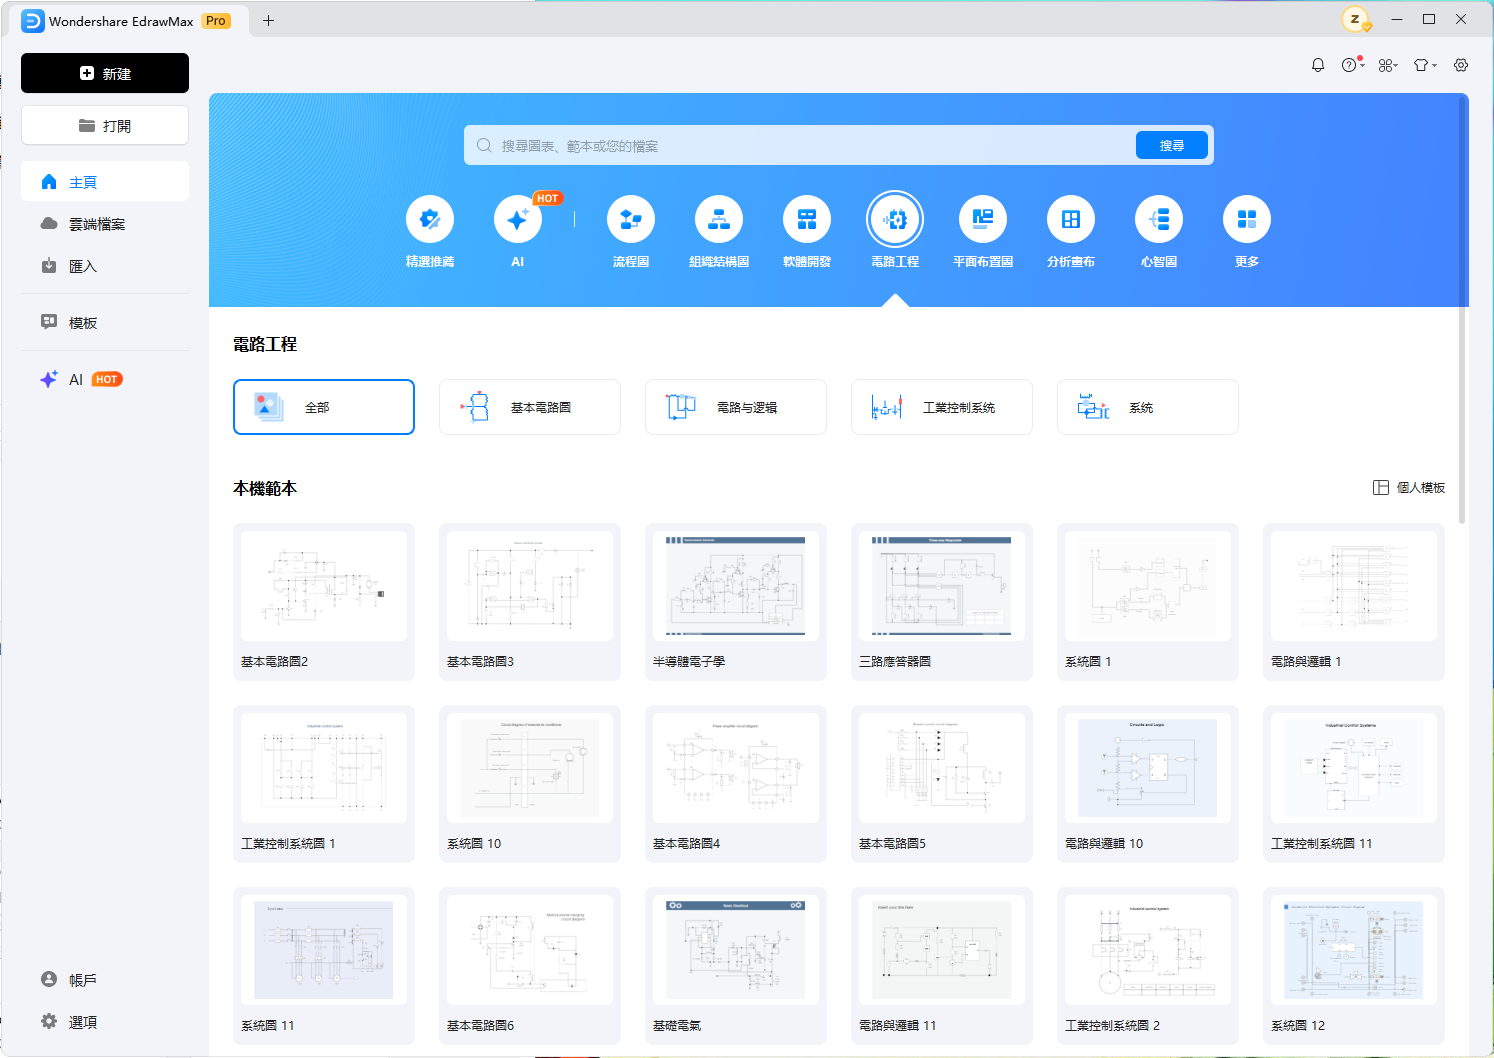Select 工業控制系統 subcategory tab
This screenshot has height=1058, width=1494.
pos(942,407)
